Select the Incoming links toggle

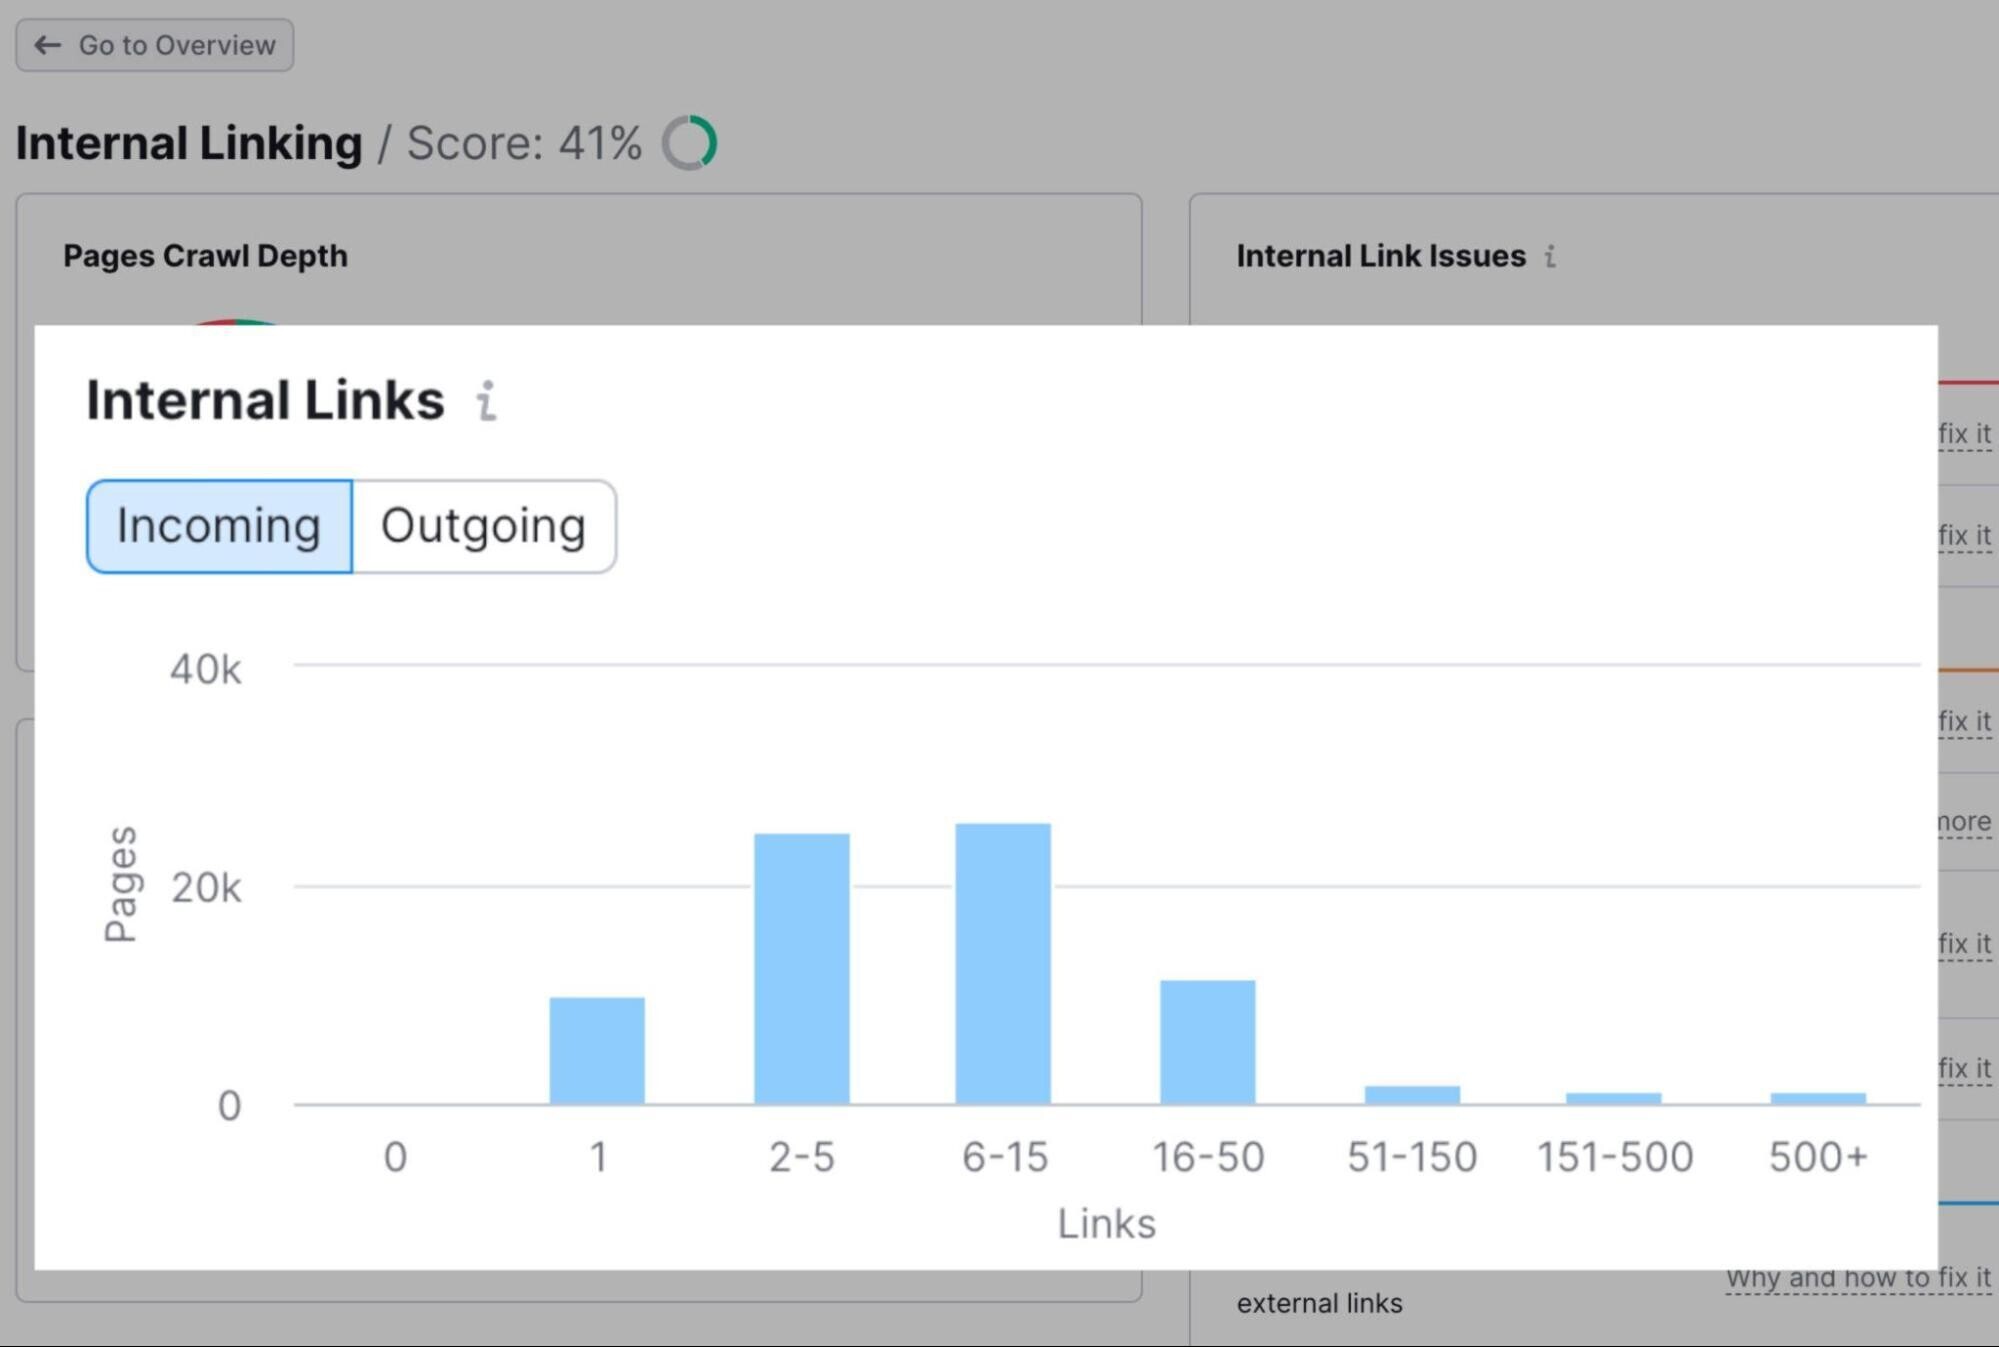coord(219,526)
